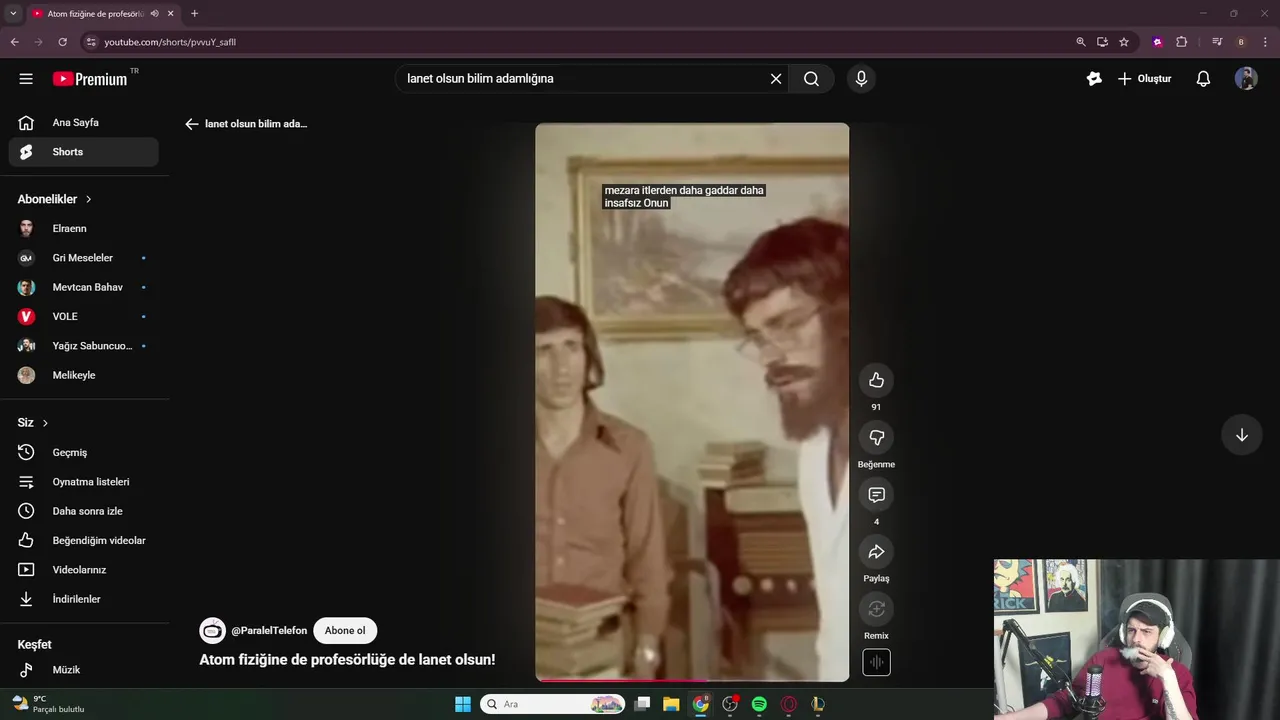This screenshot has height=720, width=1280.
Task: Click the Oluştur create button
Action: point(1144,79)
